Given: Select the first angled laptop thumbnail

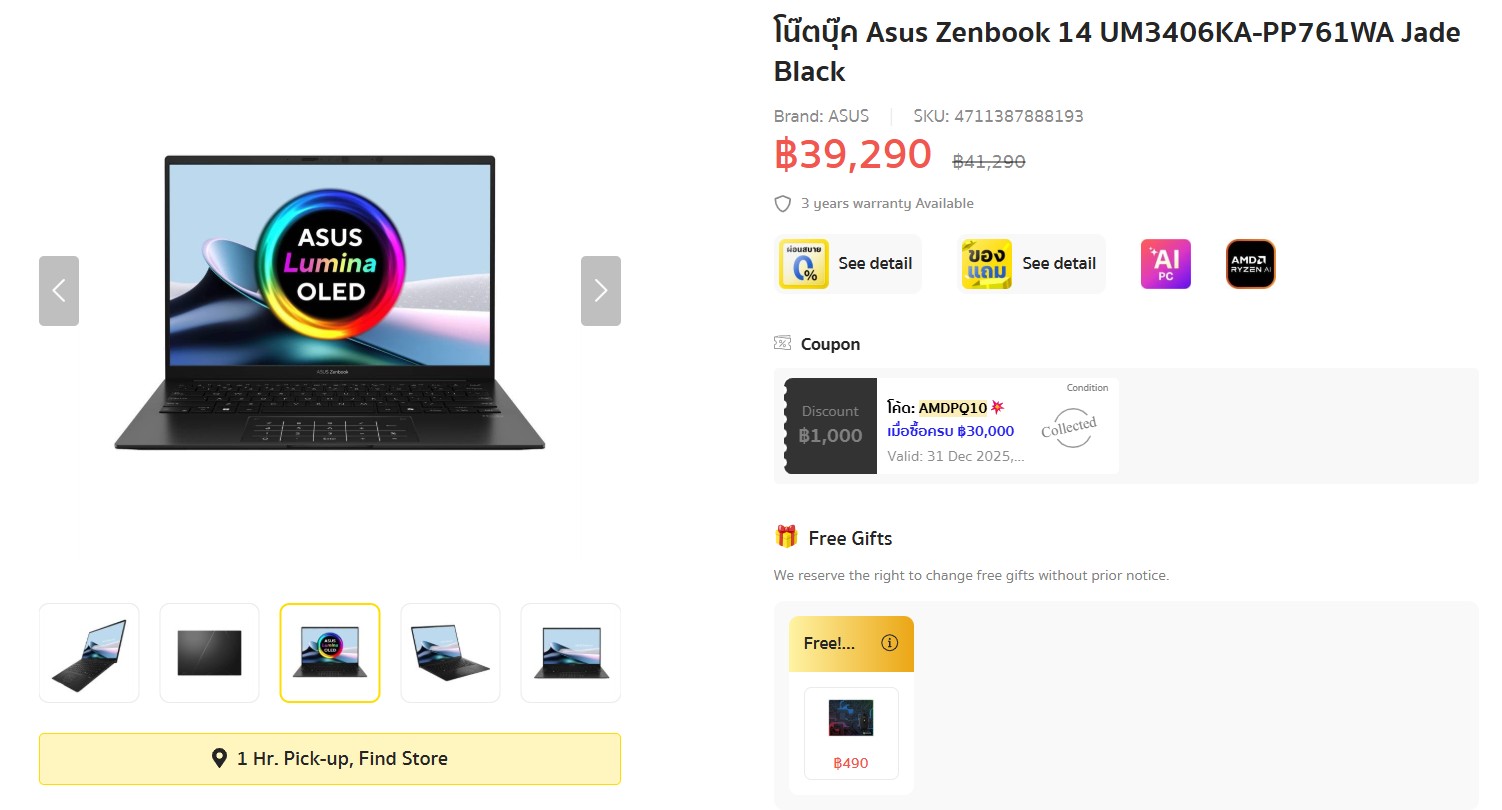Looking at the screenshot, I should coord(89,653).
